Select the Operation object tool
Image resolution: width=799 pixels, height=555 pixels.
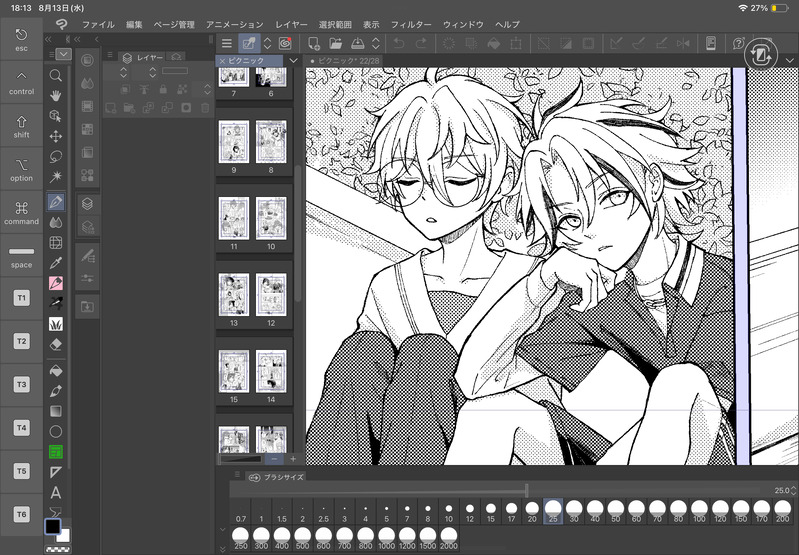56,116
